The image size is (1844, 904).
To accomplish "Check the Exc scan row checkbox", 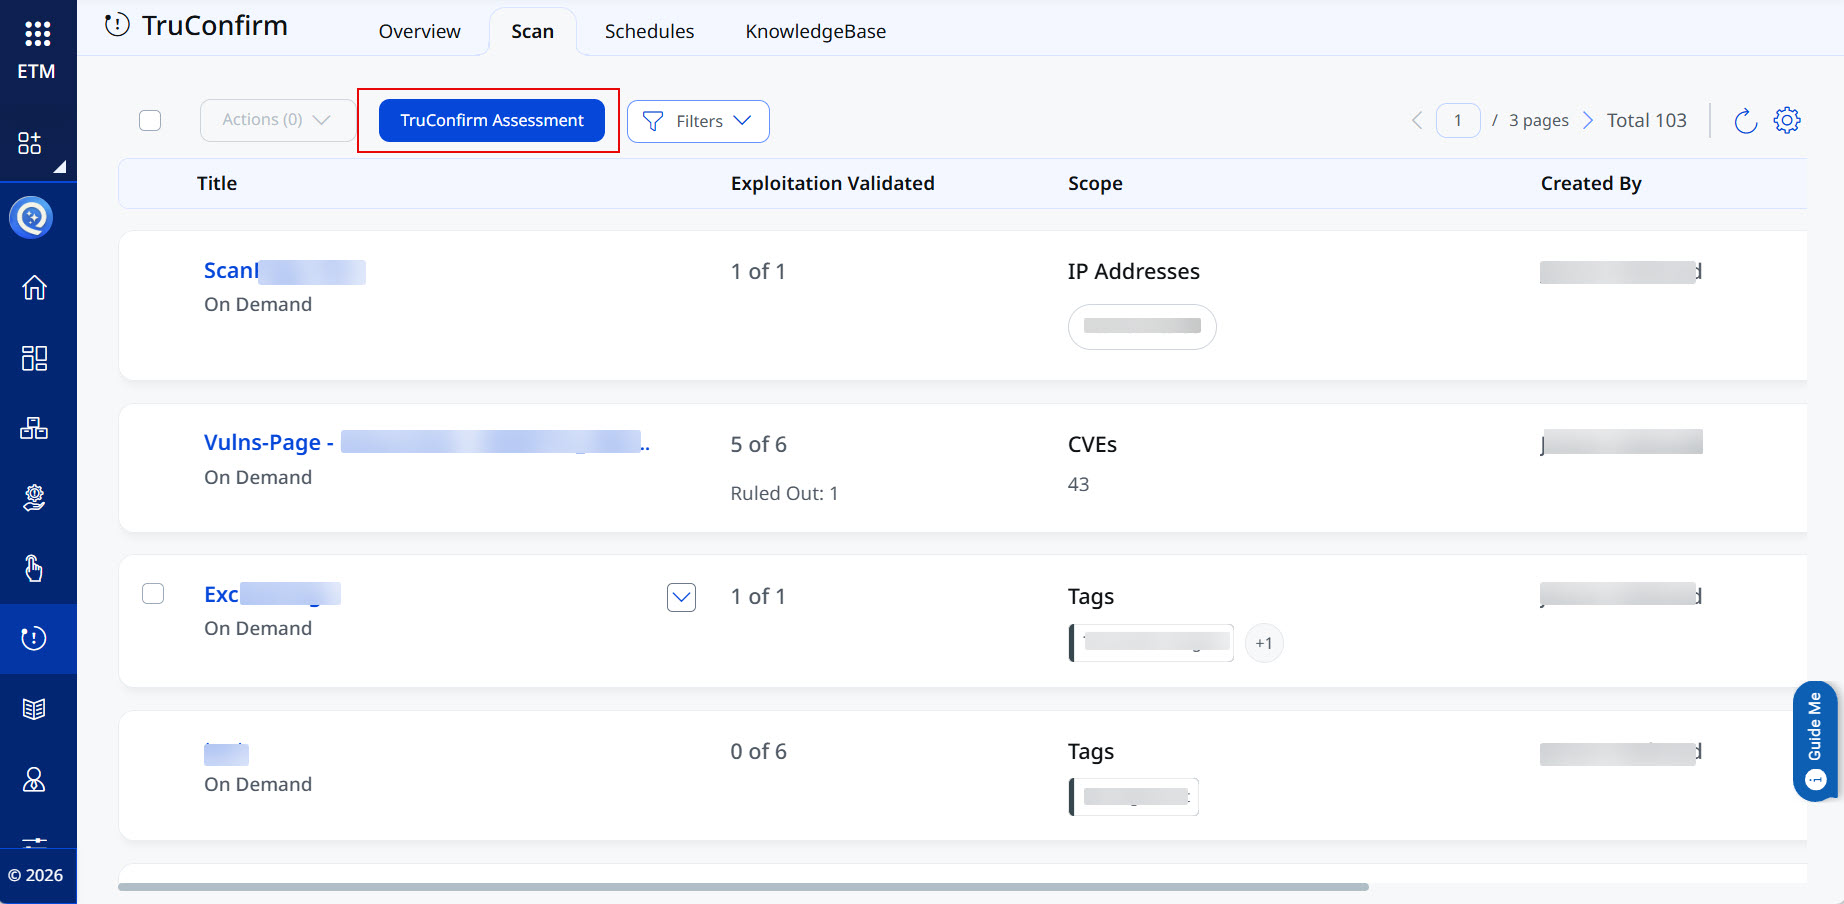I will point(153,593).
